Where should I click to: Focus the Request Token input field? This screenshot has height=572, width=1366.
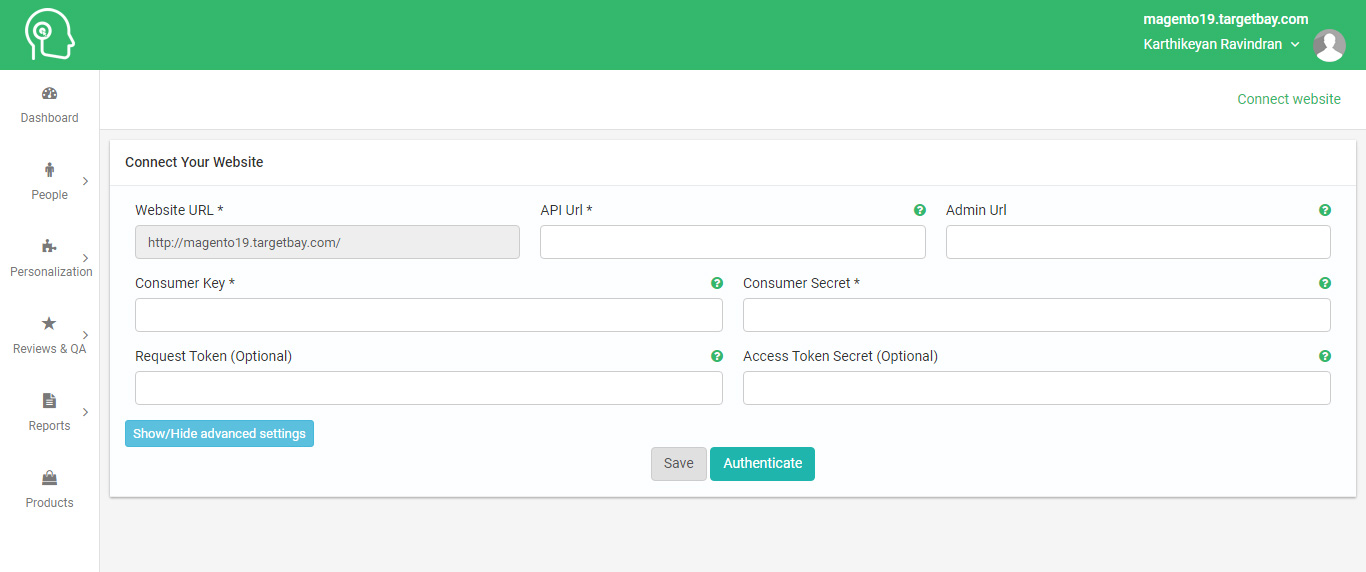[429, 388]
